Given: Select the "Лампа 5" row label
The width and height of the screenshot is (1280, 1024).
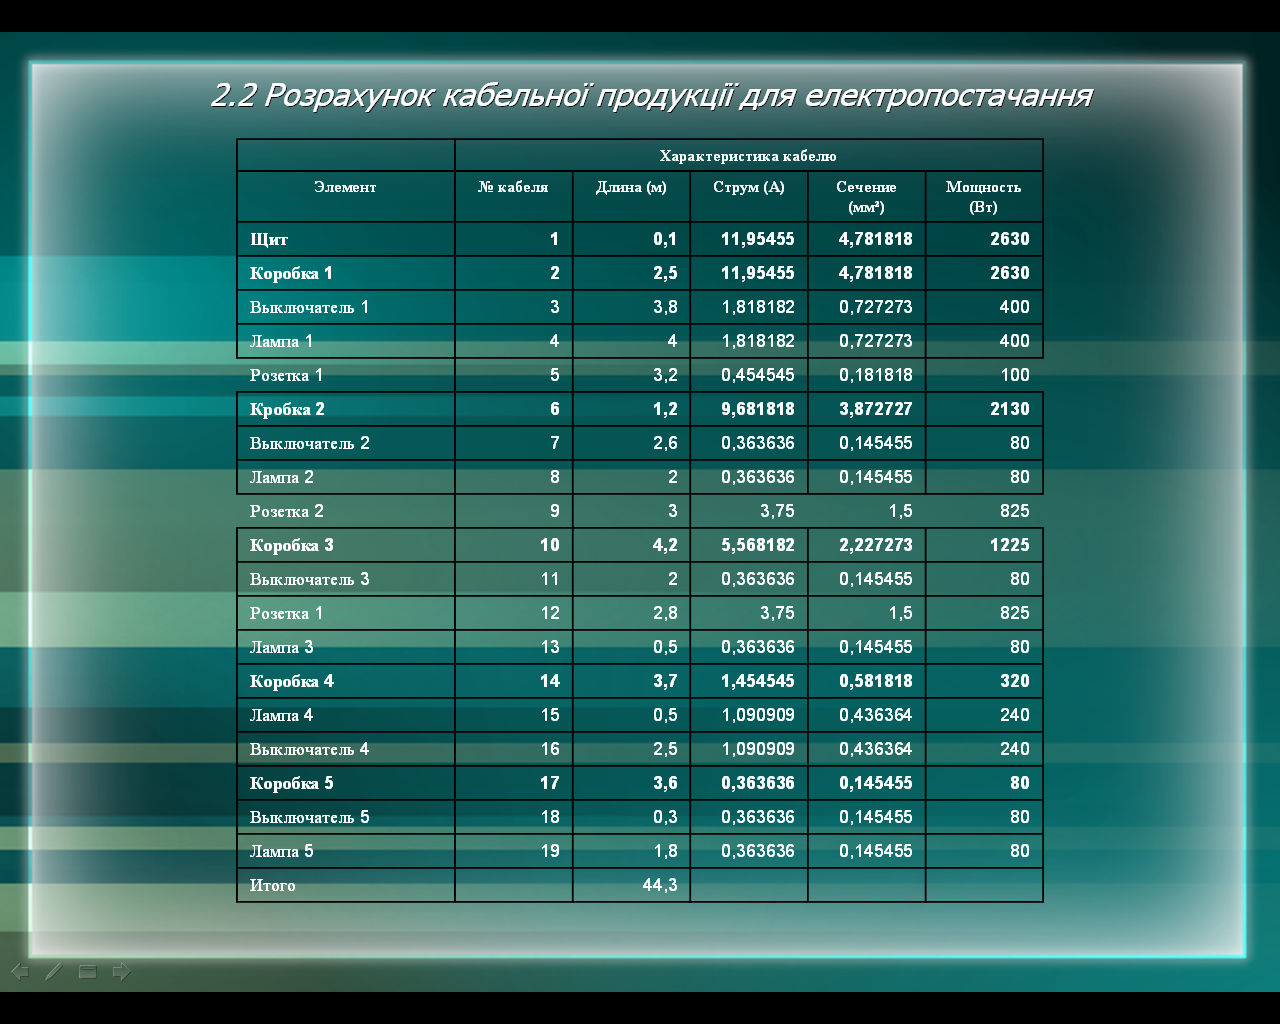Looking at the screenshot, I should pyautogui.click(x=281, y=852).
